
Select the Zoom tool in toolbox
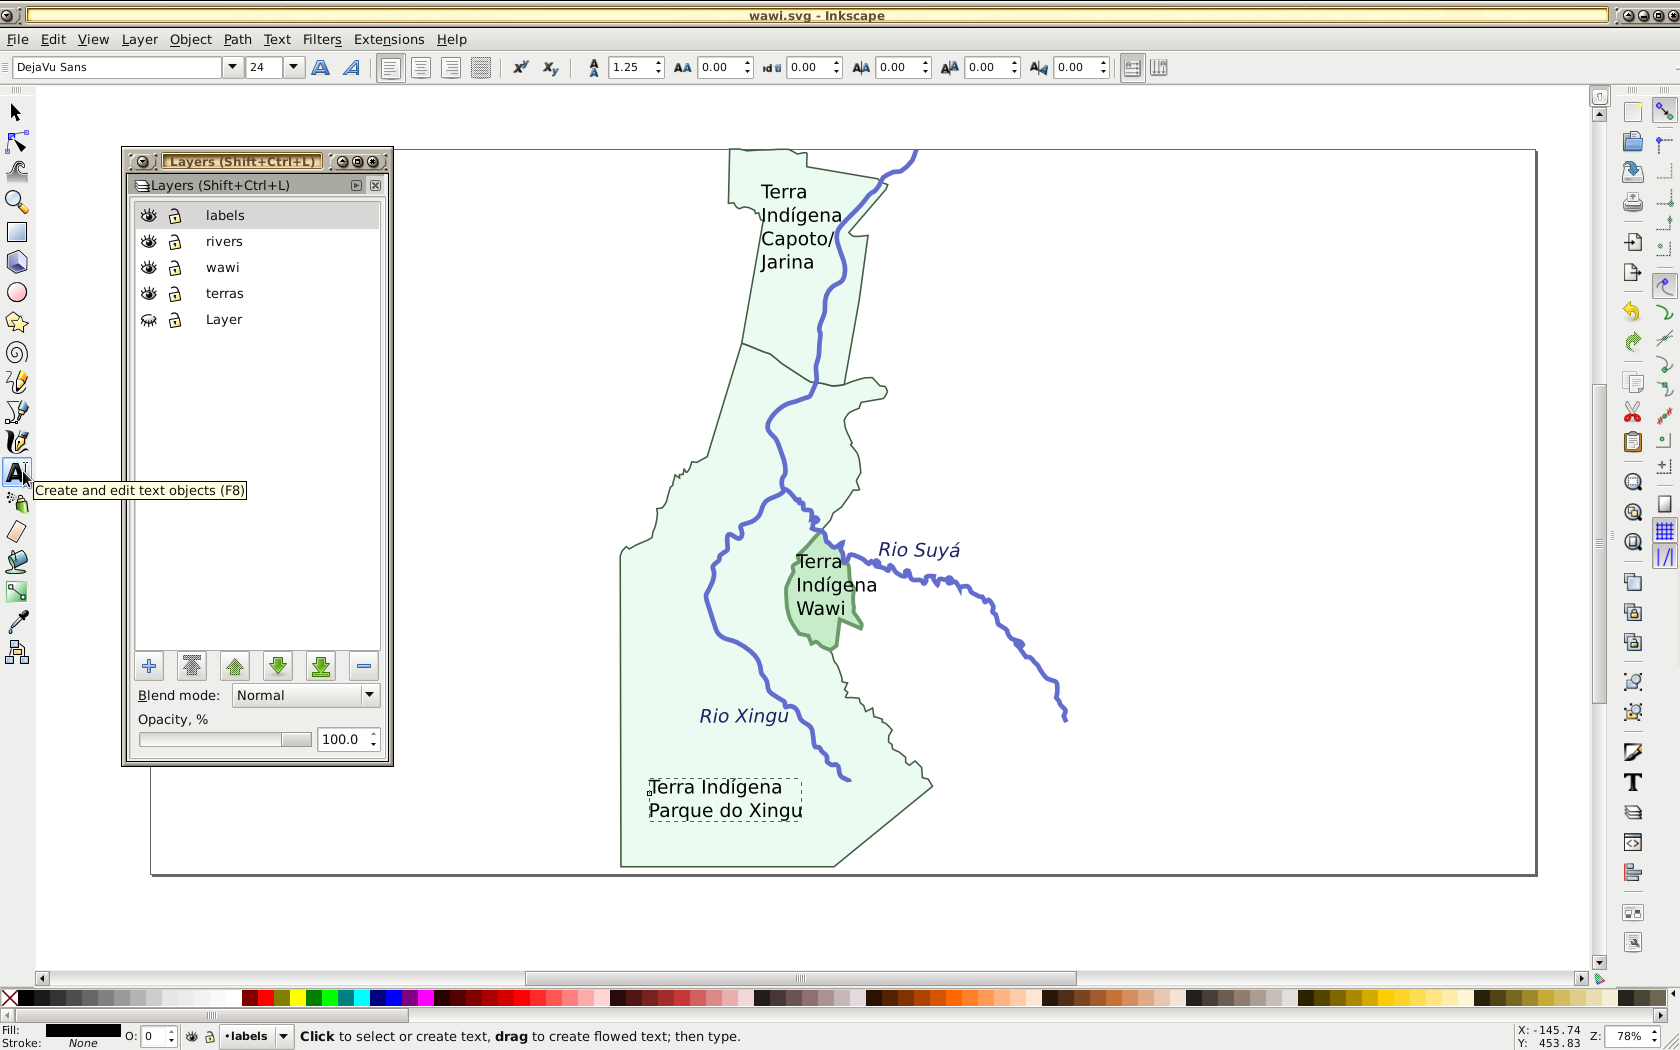tap(17, 202)
